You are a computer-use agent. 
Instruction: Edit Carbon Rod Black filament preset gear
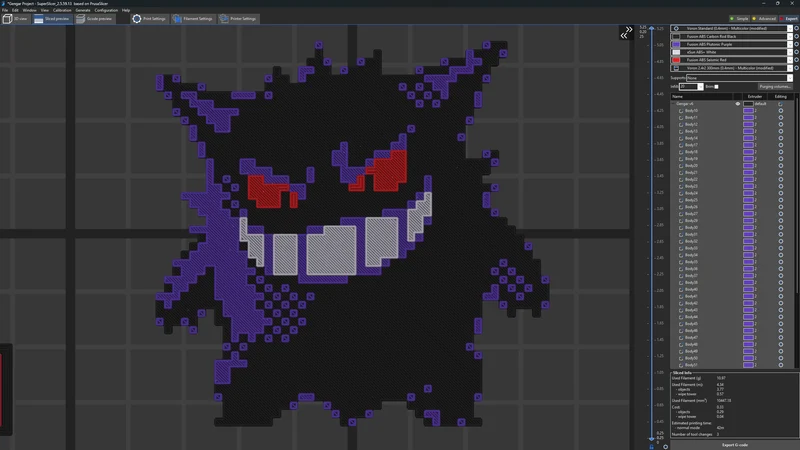(x=796, y=37)
